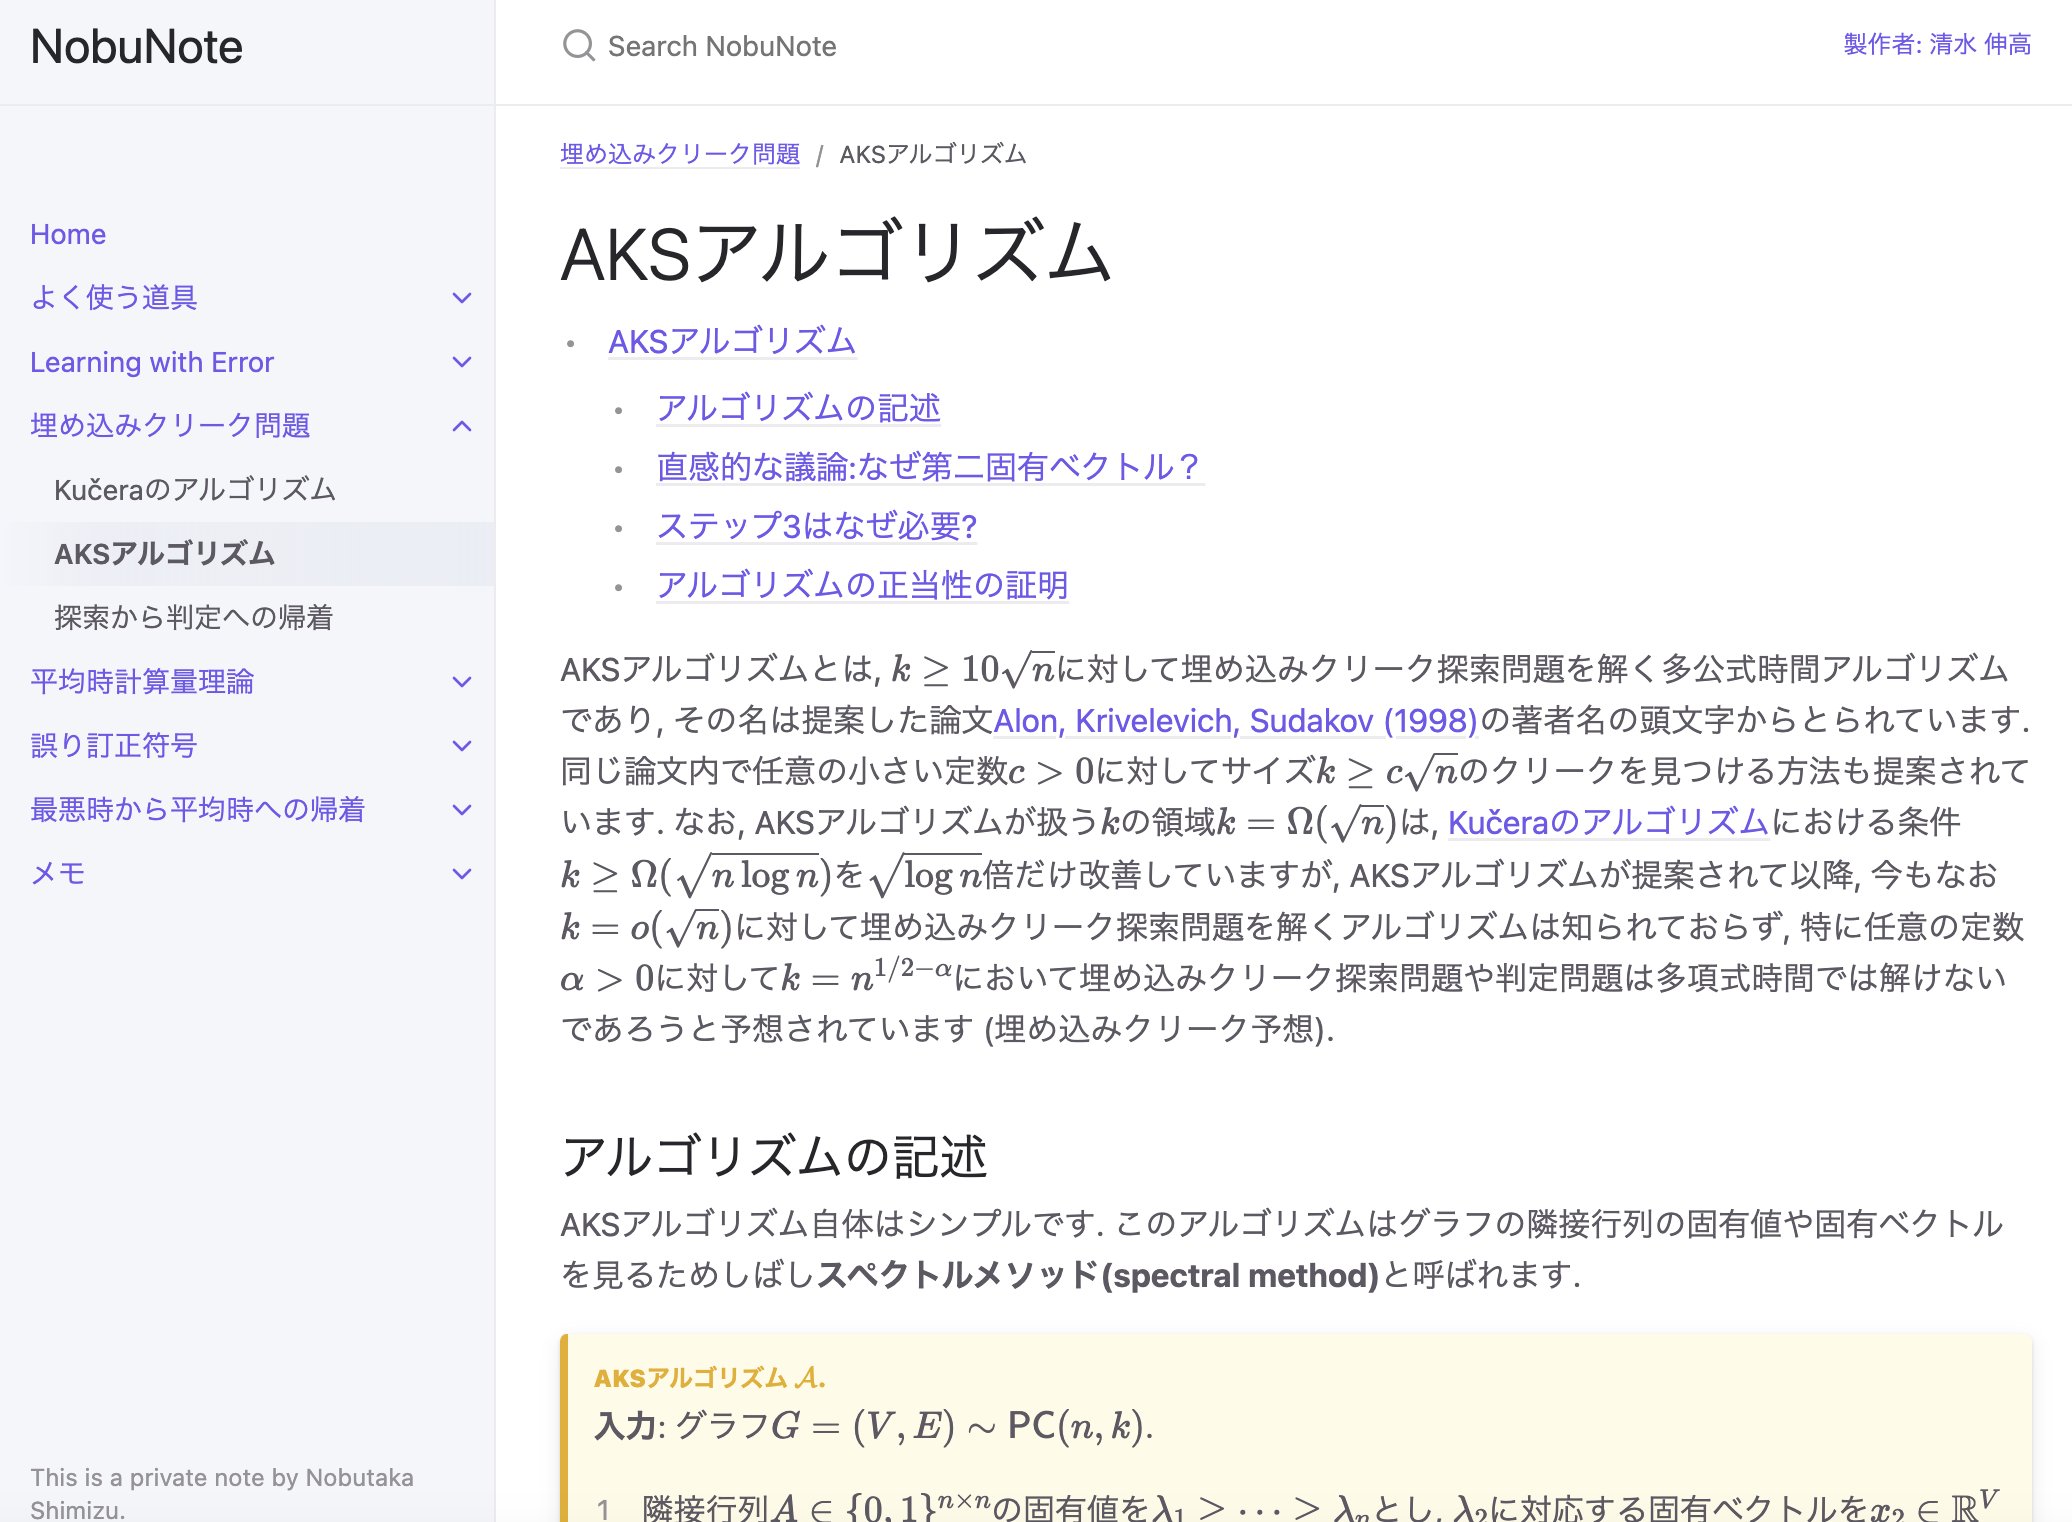Expand the メモ section chevron

(462, 874)
